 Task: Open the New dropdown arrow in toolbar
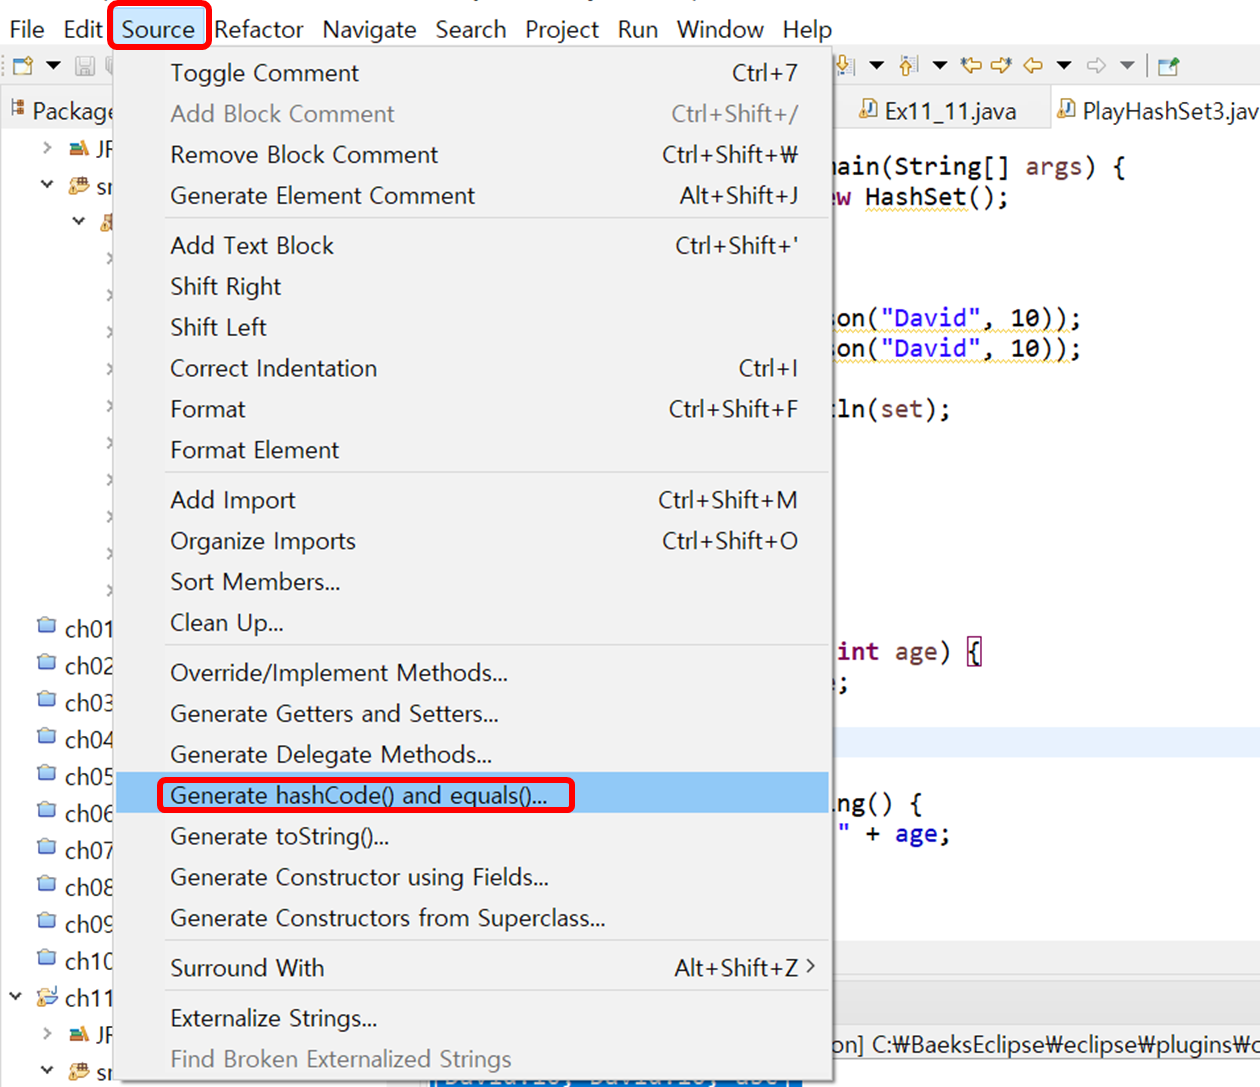point(53,66)
